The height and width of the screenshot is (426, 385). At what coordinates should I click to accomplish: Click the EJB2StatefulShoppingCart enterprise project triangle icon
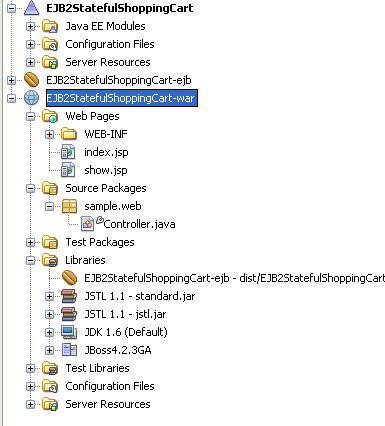click(32, 8)
